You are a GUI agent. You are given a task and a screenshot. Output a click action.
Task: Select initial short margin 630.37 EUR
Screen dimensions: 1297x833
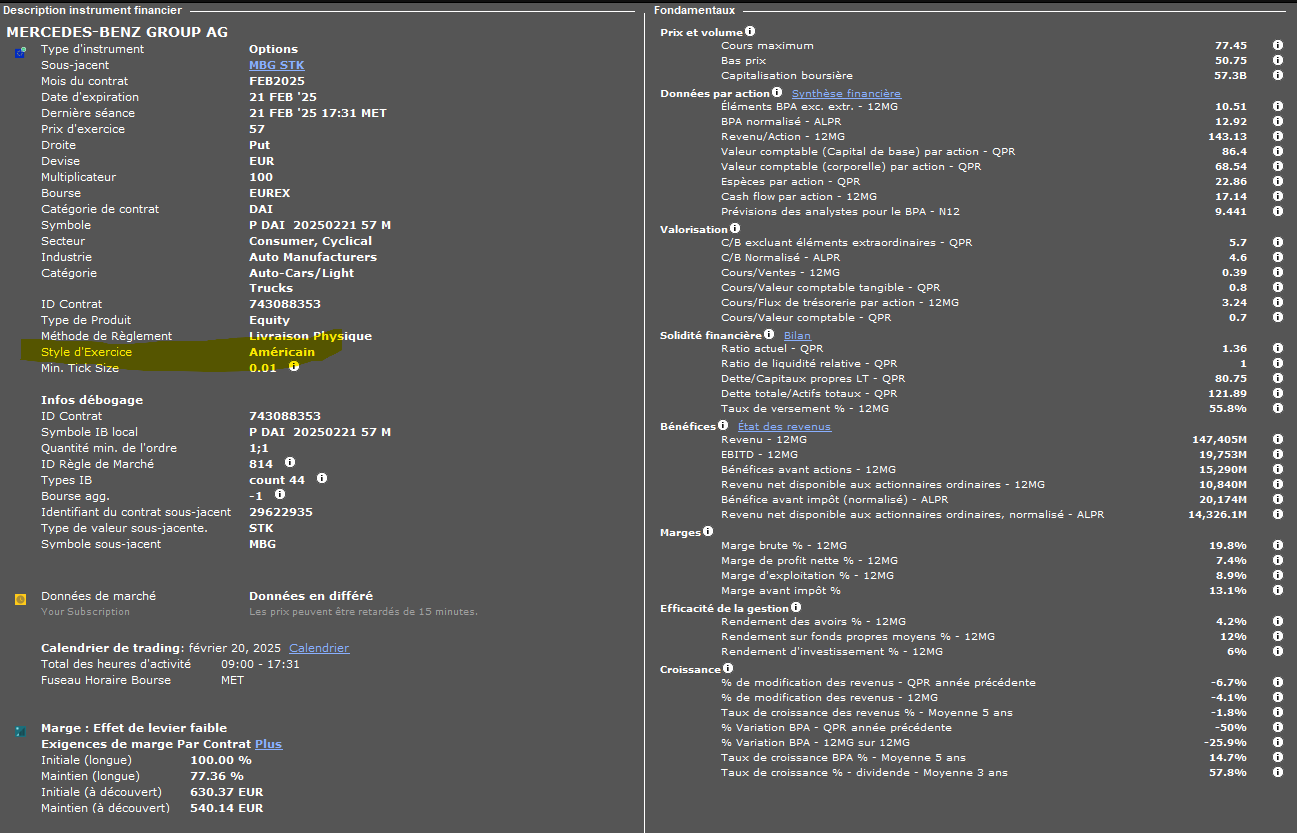pyautogui.click(x=227, y=792)
